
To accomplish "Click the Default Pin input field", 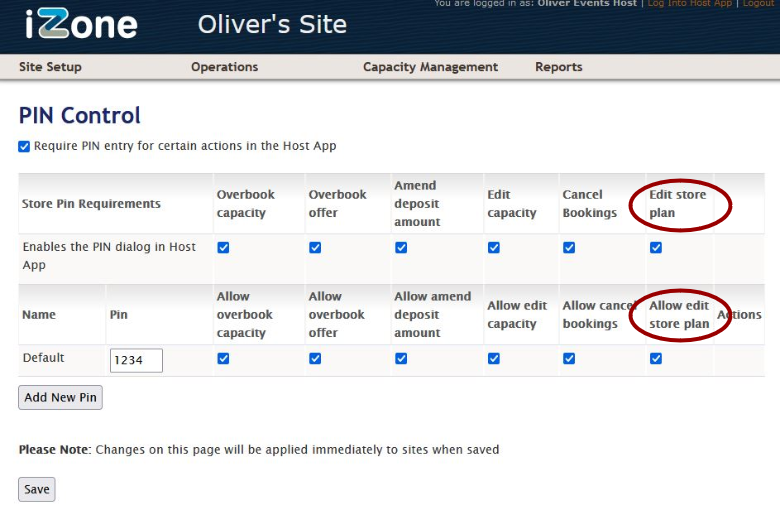I will click(x=136, y=360).
